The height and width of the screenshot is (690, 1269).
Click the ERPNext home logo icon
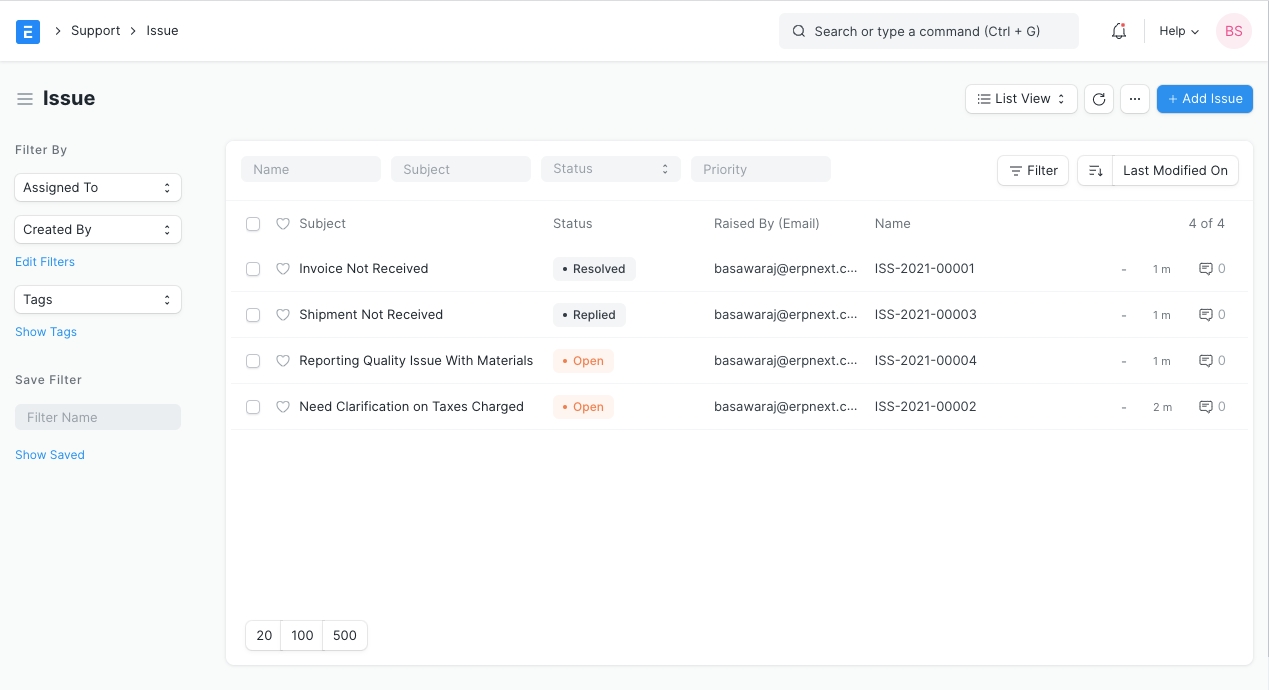tap(28, 31)
